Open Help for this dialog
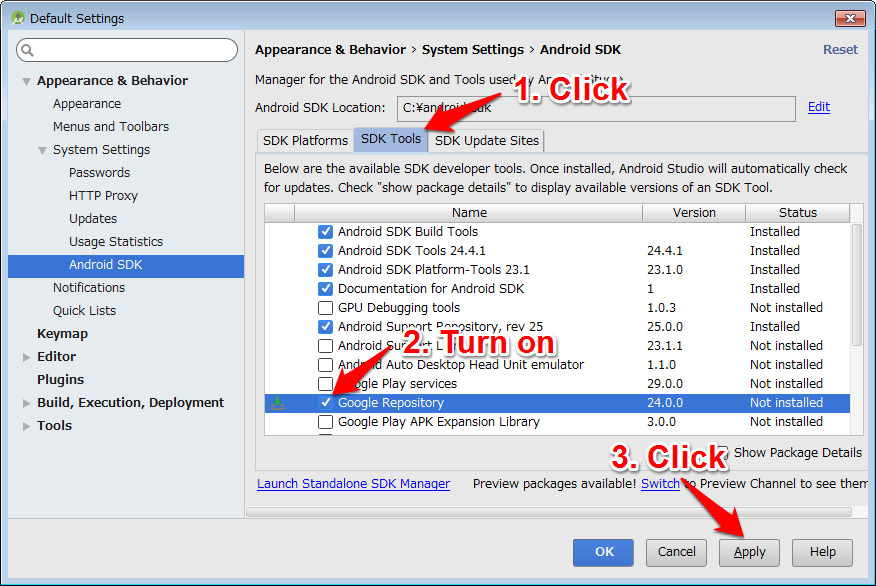Screen dimensions: 876x586 coord(822,552)
